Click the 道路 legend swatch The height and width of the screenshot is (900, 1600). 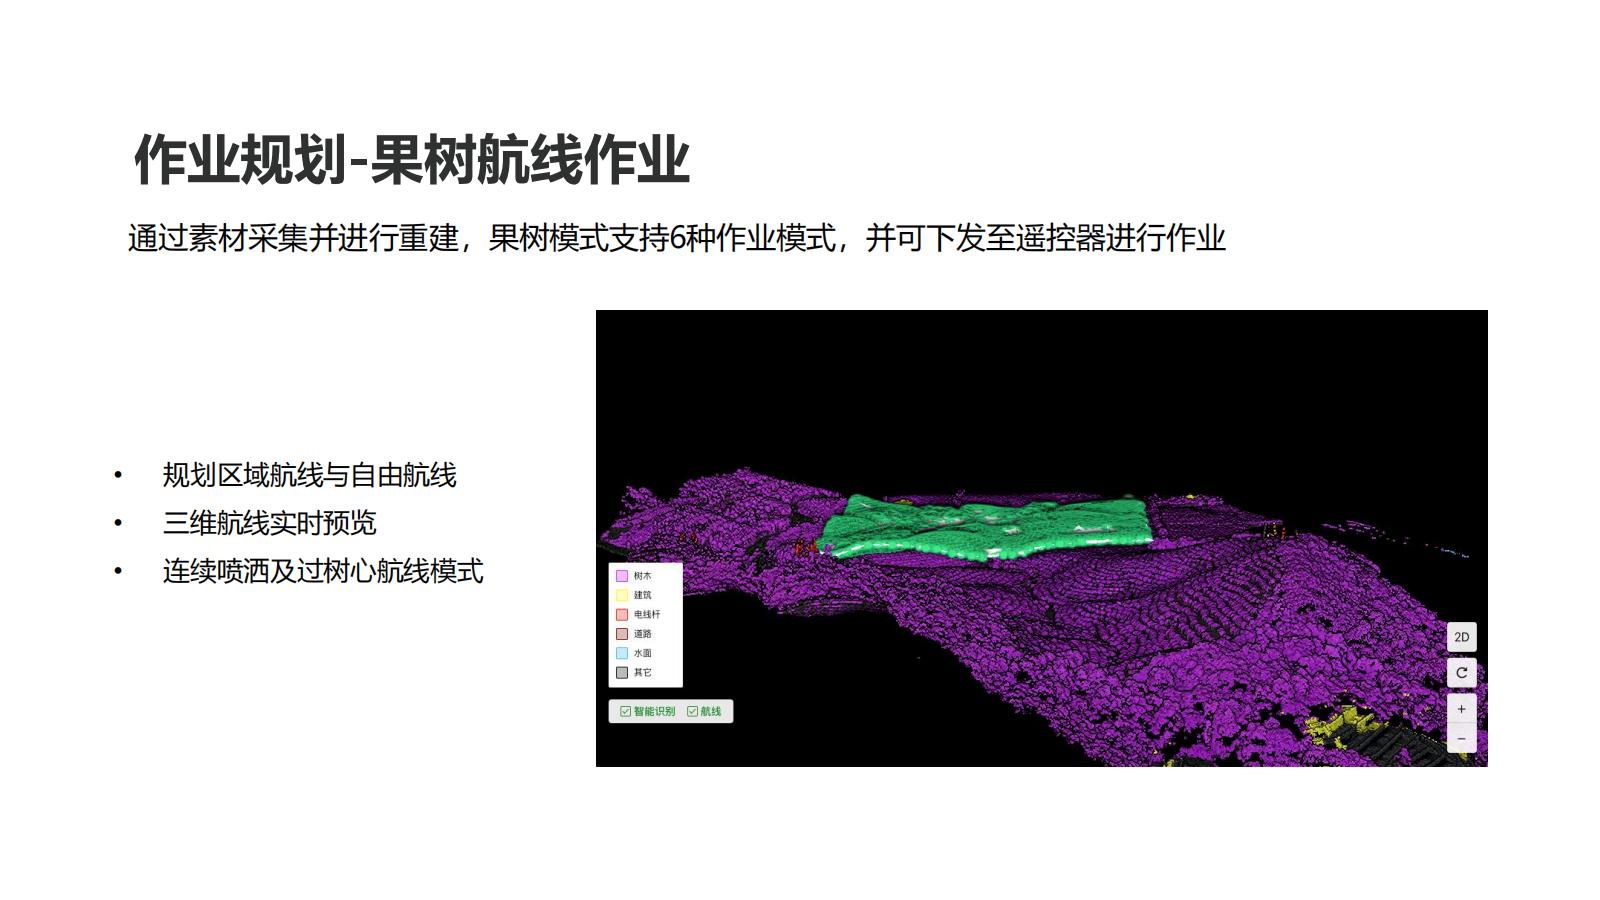[x=622, y=634]
